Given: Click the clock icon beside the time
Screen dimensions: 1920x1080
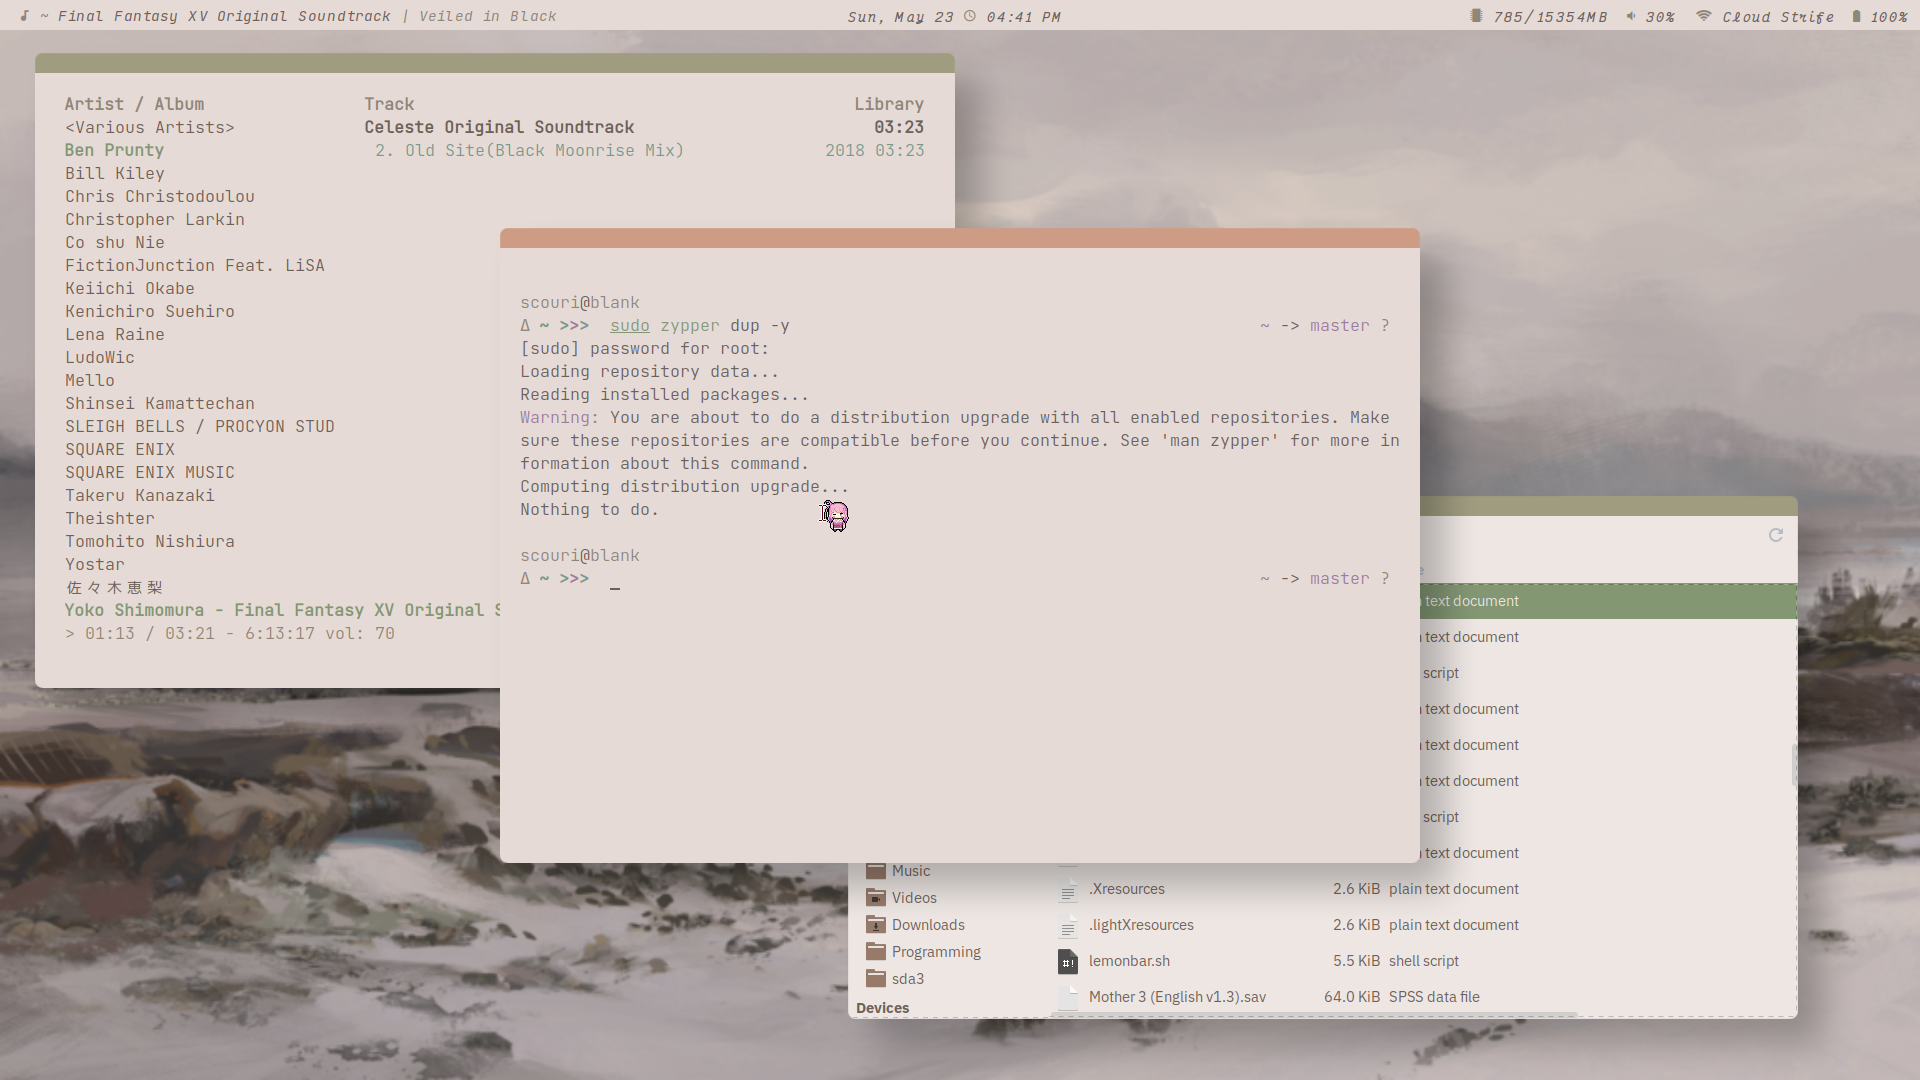Looking at the screenshot, I should pyautogui.click(x=970, y=16).
